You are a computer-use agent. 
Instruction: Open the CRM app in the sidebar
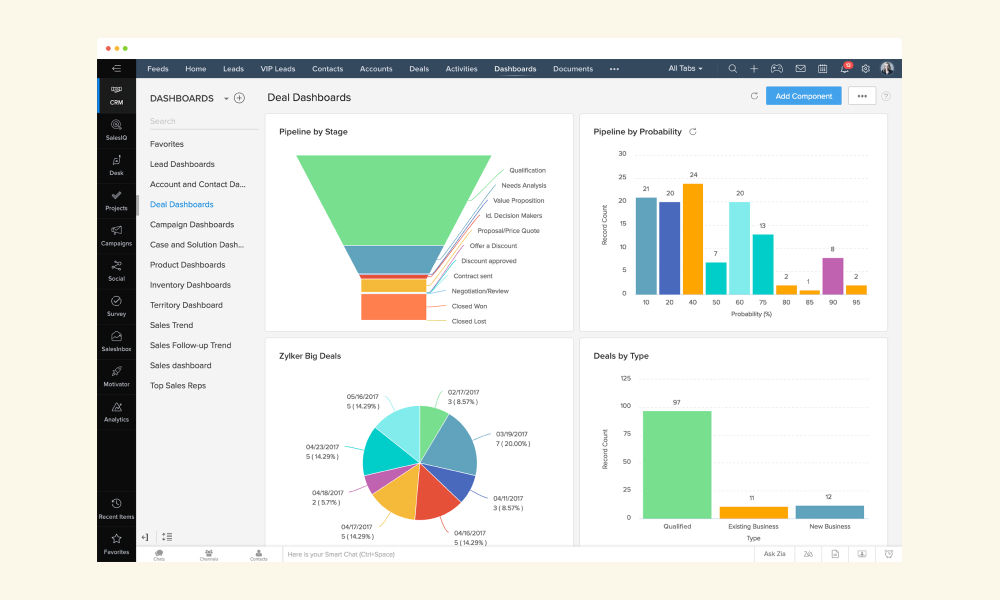point(116,95)
